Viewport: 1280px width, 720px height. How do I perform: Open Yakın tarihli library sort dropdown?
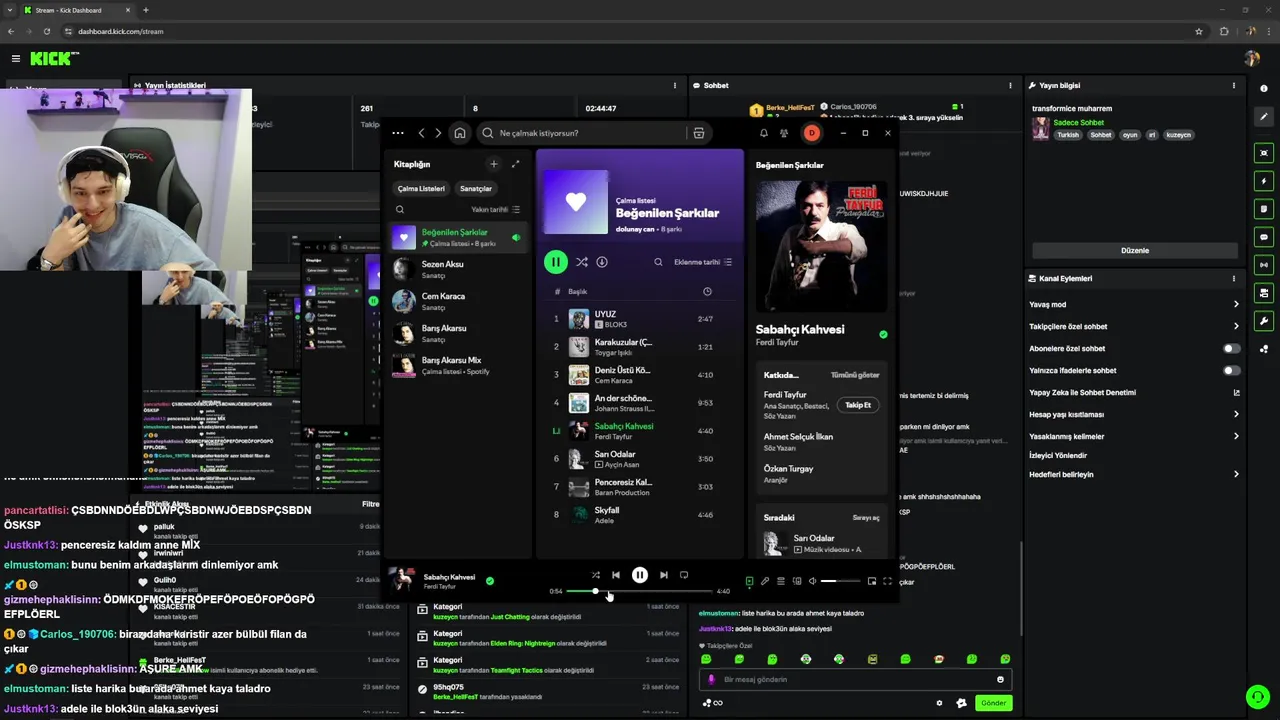pos(496,210)
